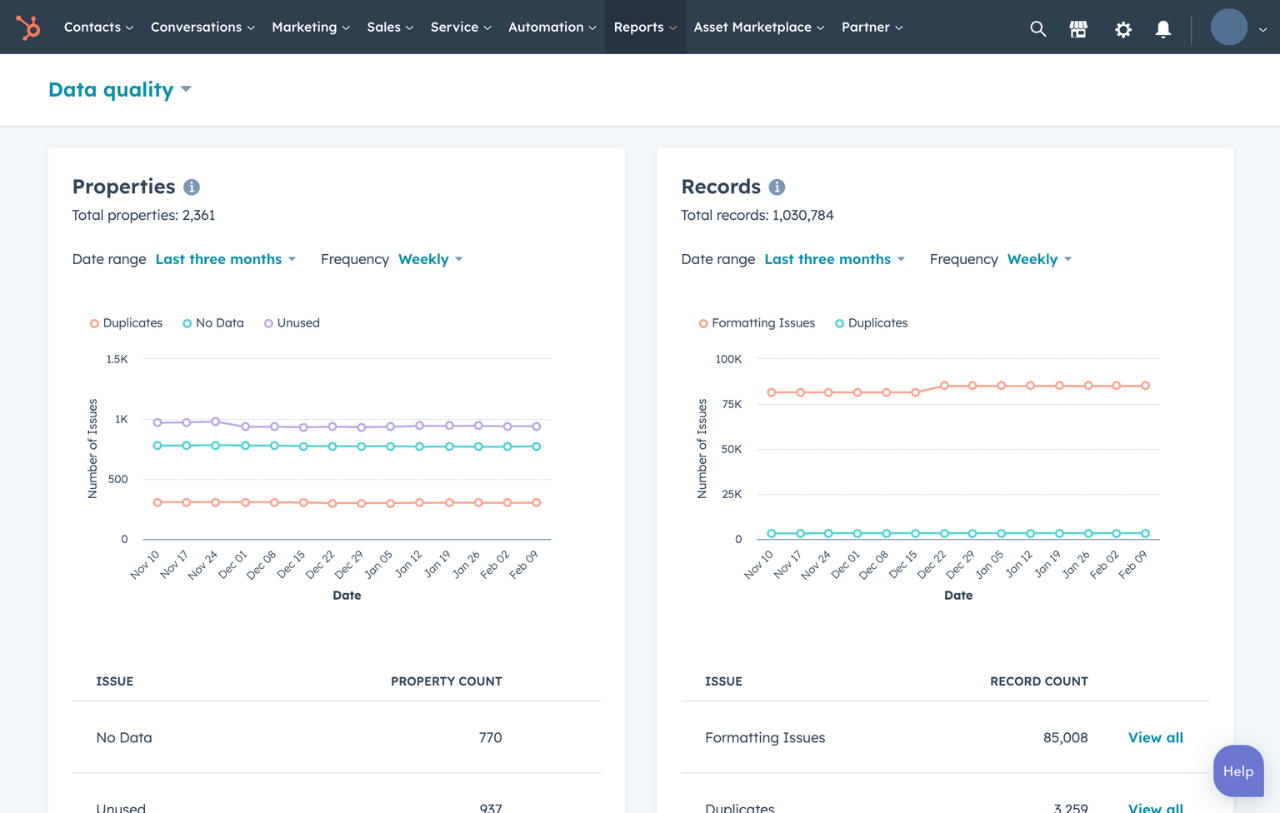Open the settings gear

[1122, 29]
